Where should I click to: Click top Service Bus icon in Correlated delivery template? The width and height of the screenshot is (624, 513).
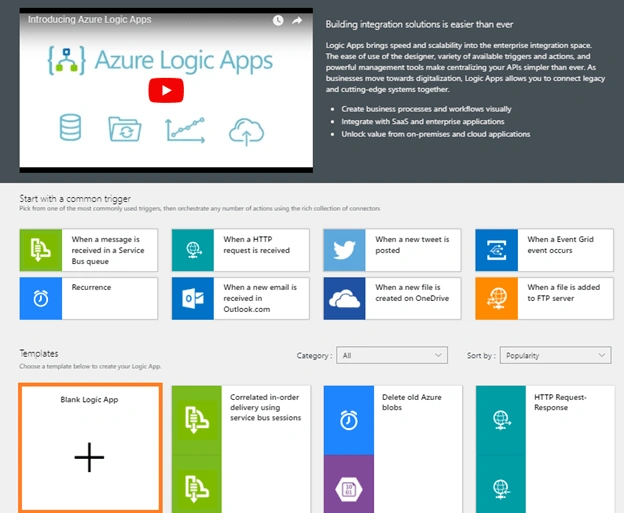pyautogui.click(x=197, y=420)
